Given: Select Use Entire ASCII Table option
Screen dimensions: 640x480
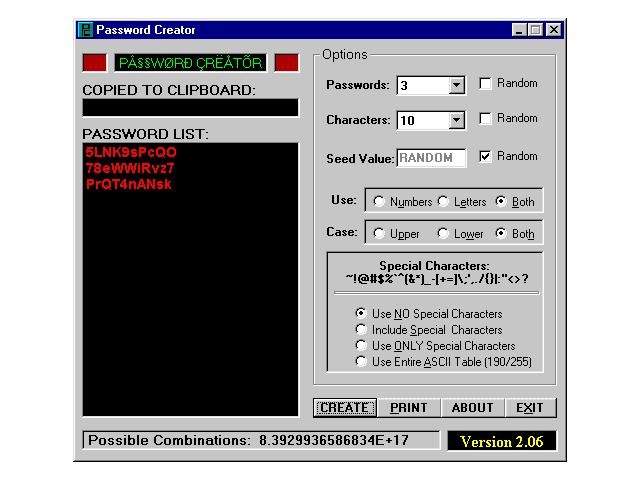Looking at the screenshot, I should [361, 361].
